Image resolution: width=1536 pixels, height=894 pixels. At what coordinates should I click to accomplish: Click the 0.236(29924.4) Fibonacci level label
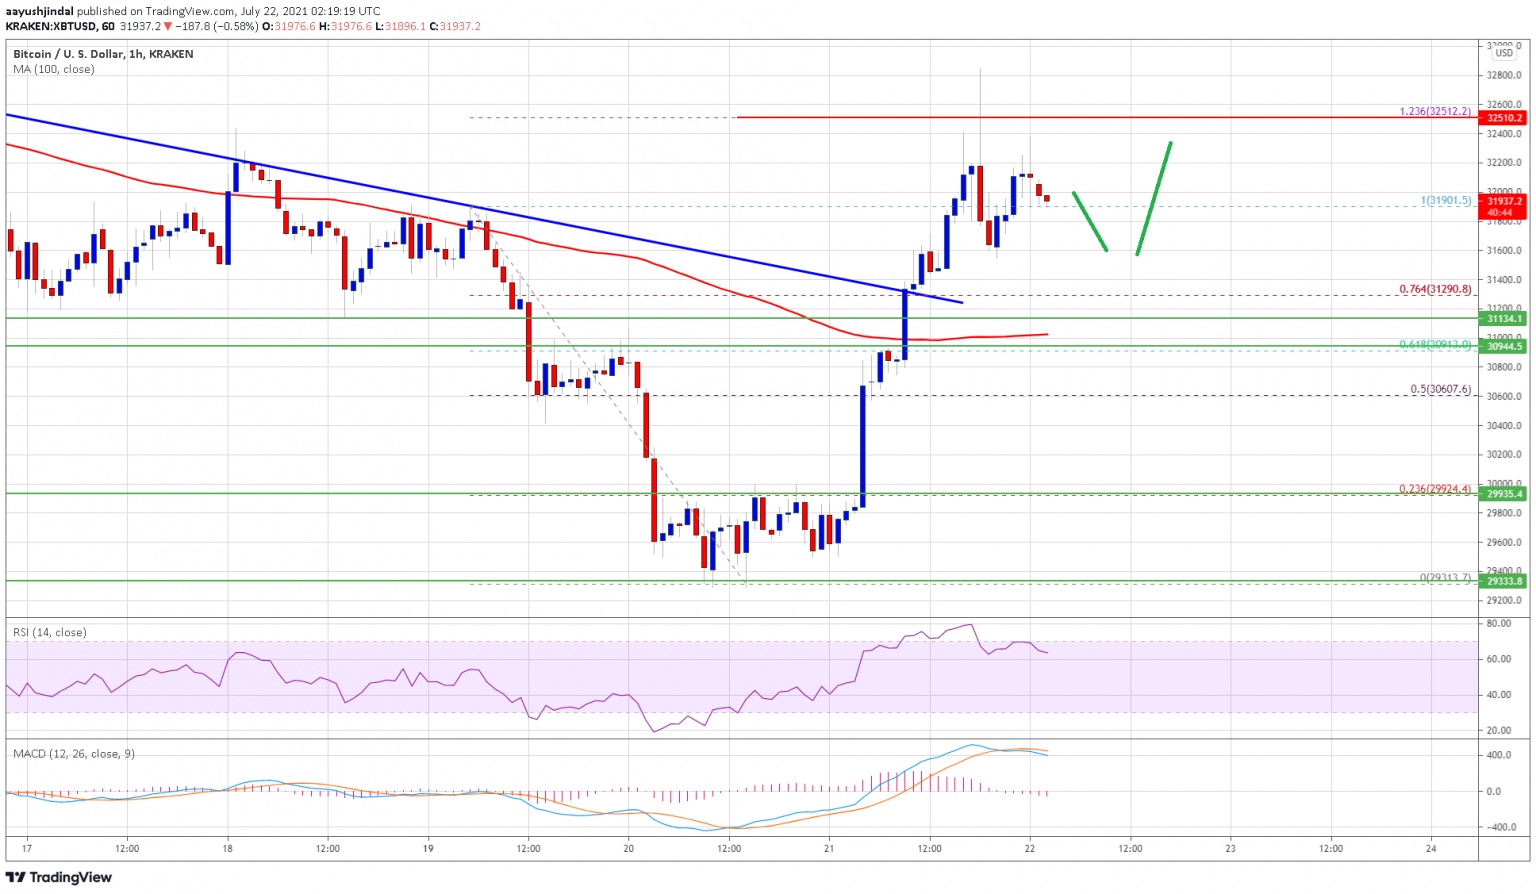coord(1435,489)
